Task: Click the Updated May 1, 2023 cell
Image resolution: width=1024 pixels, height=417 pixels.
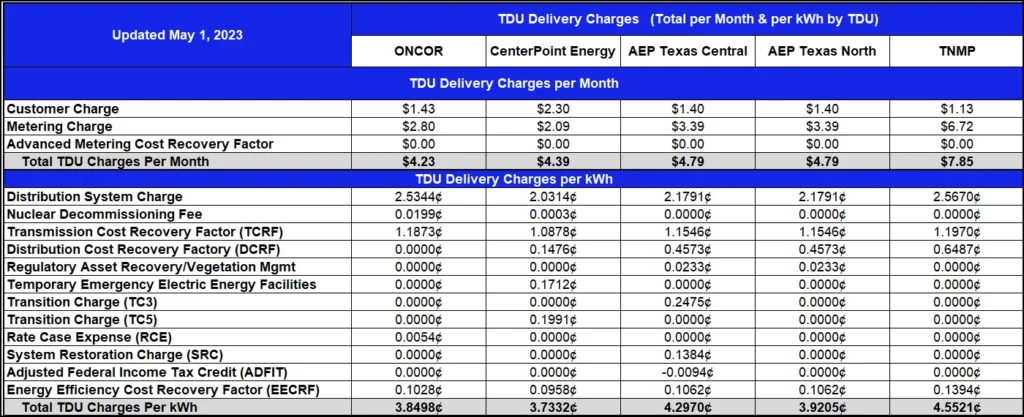Action: [x=177, y=35]
